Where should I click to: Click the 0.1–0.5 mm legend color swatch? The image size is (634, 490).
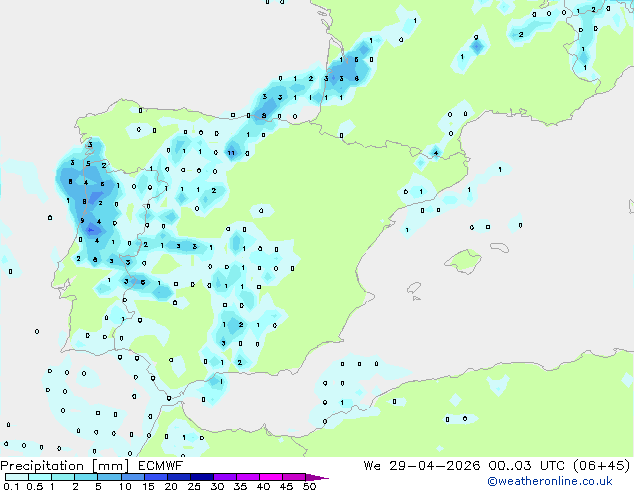click(x=17, y=477)
